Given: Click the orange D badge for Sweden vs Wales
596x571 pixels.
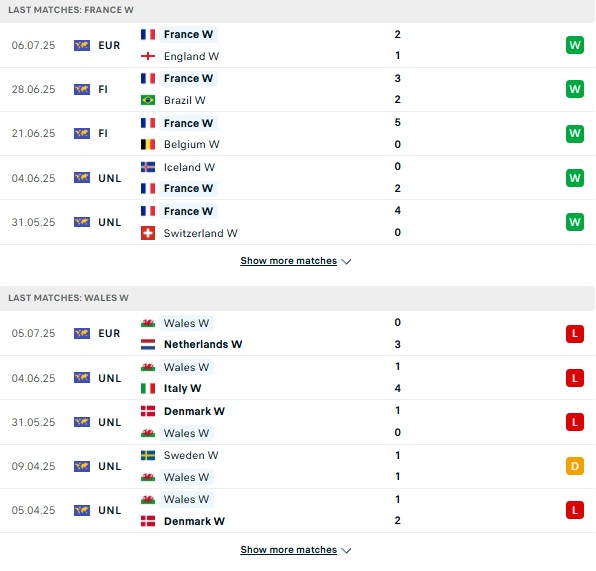Looking at the screenshot, I should (574, 466).
